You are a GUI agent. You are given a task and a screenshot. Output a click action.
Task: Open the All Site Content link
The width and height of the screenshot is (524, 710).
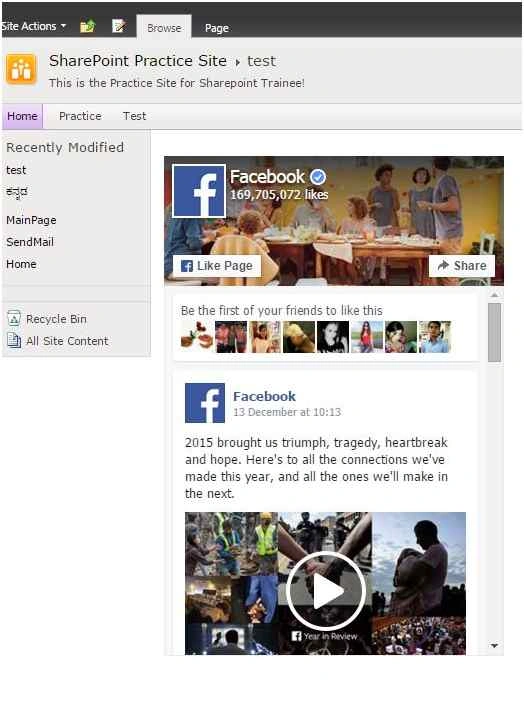67,341
